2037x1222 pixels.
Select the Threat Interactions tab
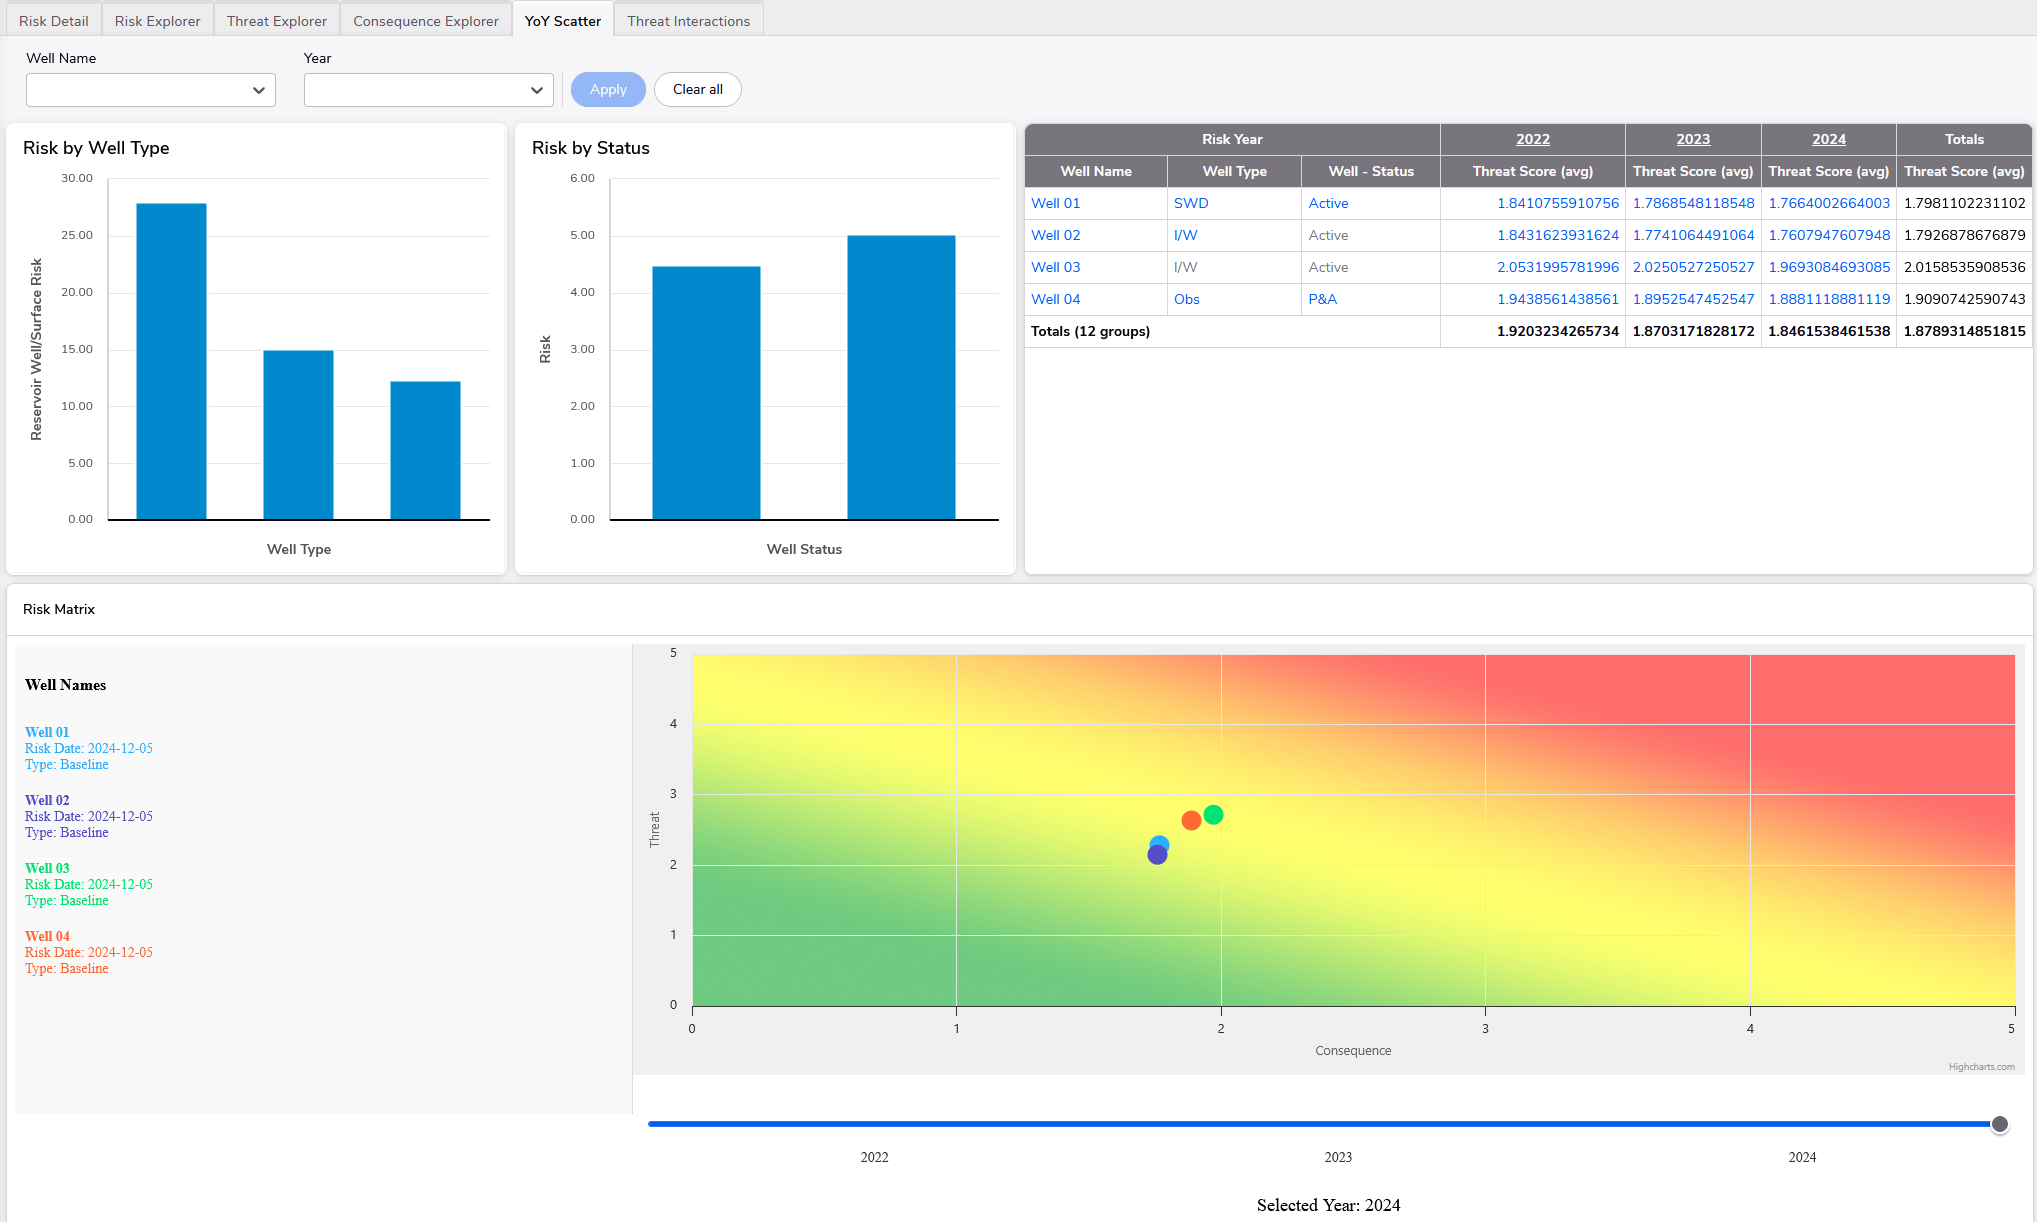coord(688,21)
